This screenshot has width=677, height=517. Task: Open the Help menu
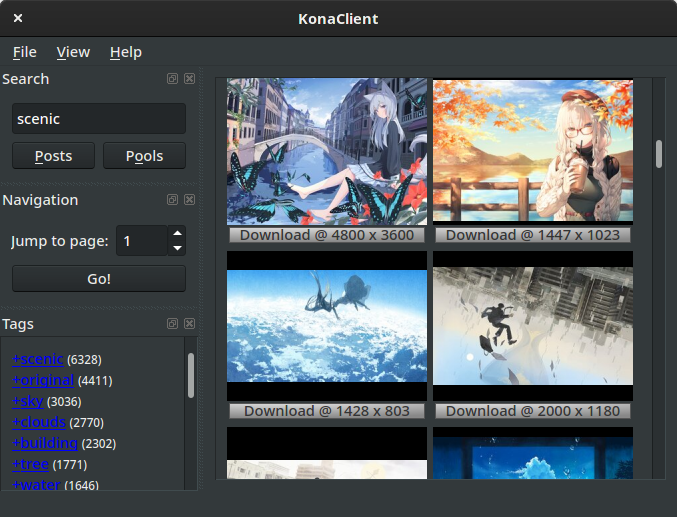(x=125, y=52)
